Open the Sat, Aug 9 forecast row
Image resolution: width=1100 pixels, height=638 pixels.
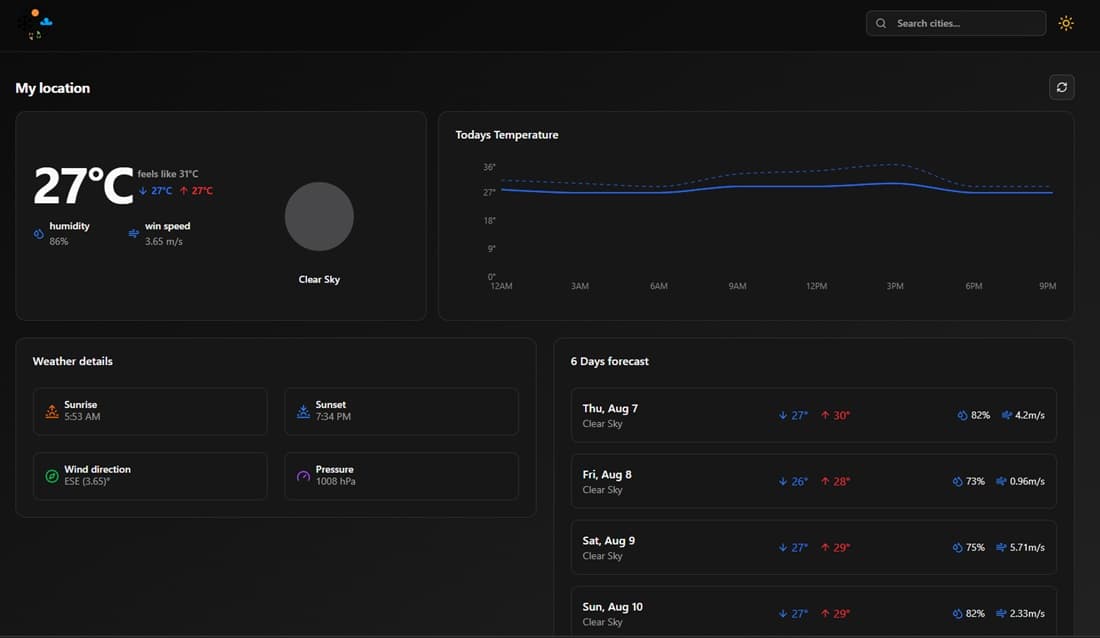[x=813, y=547]
